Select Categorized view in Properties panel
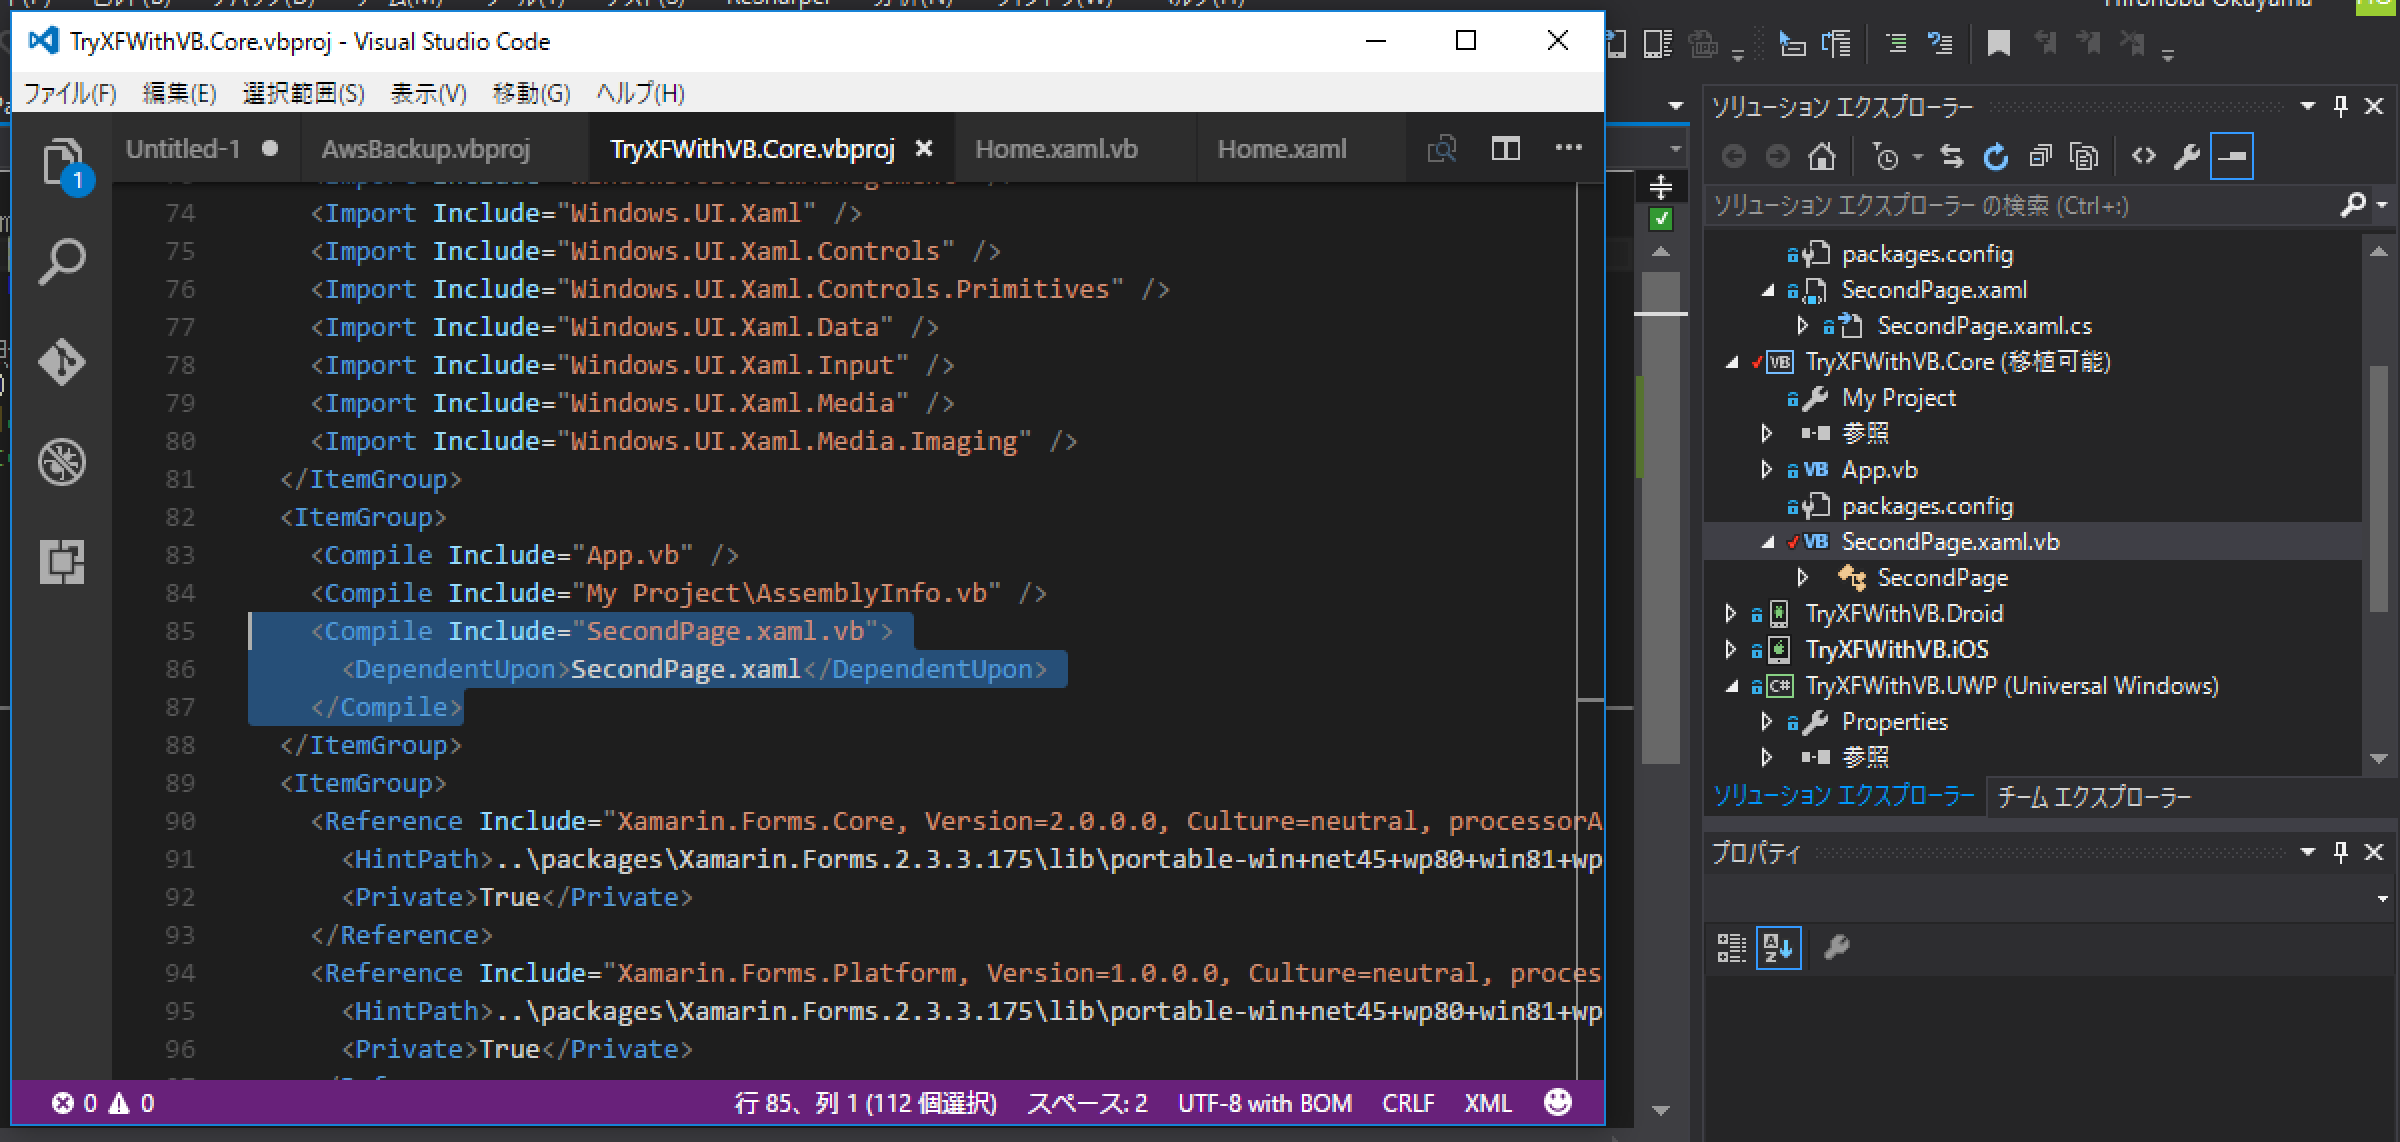The width and height of the screenshot is (2400, 1142). coord(1731,947)
